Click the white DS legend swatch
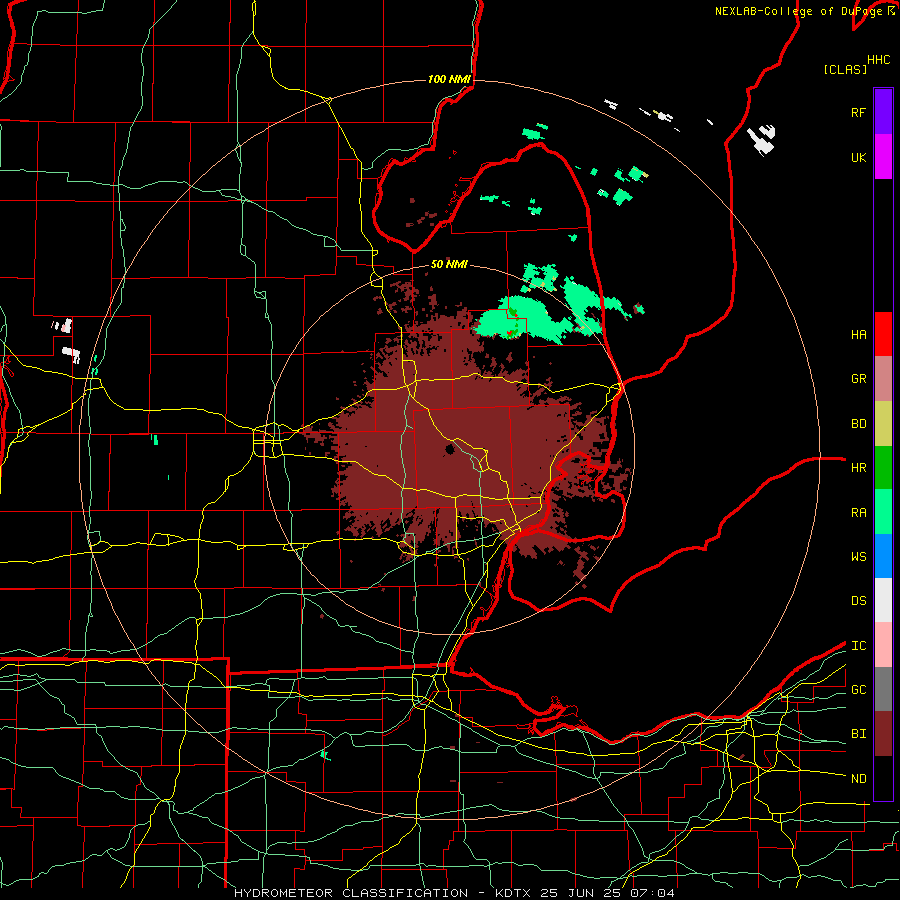 (883, 600)
